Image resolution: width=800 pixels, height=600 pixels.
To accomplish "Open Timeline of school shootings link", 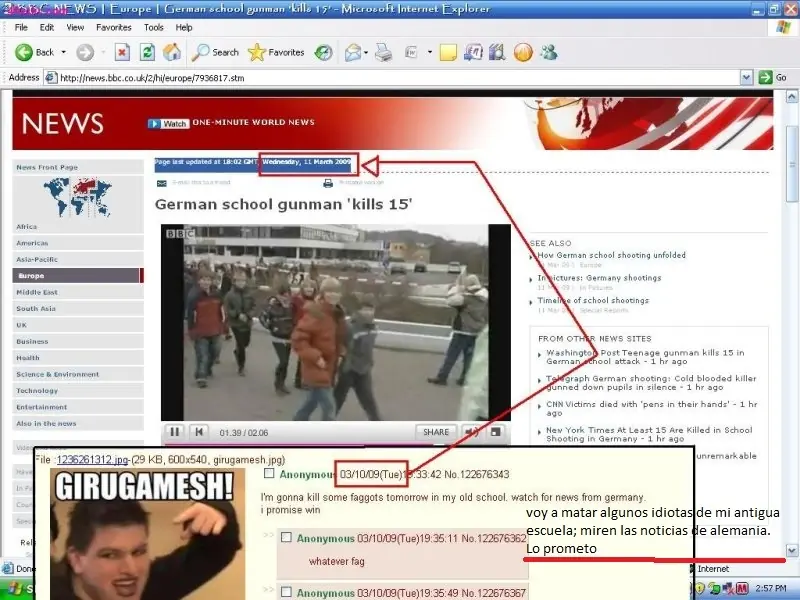I will pyautogui.click(x=593, y=301).
